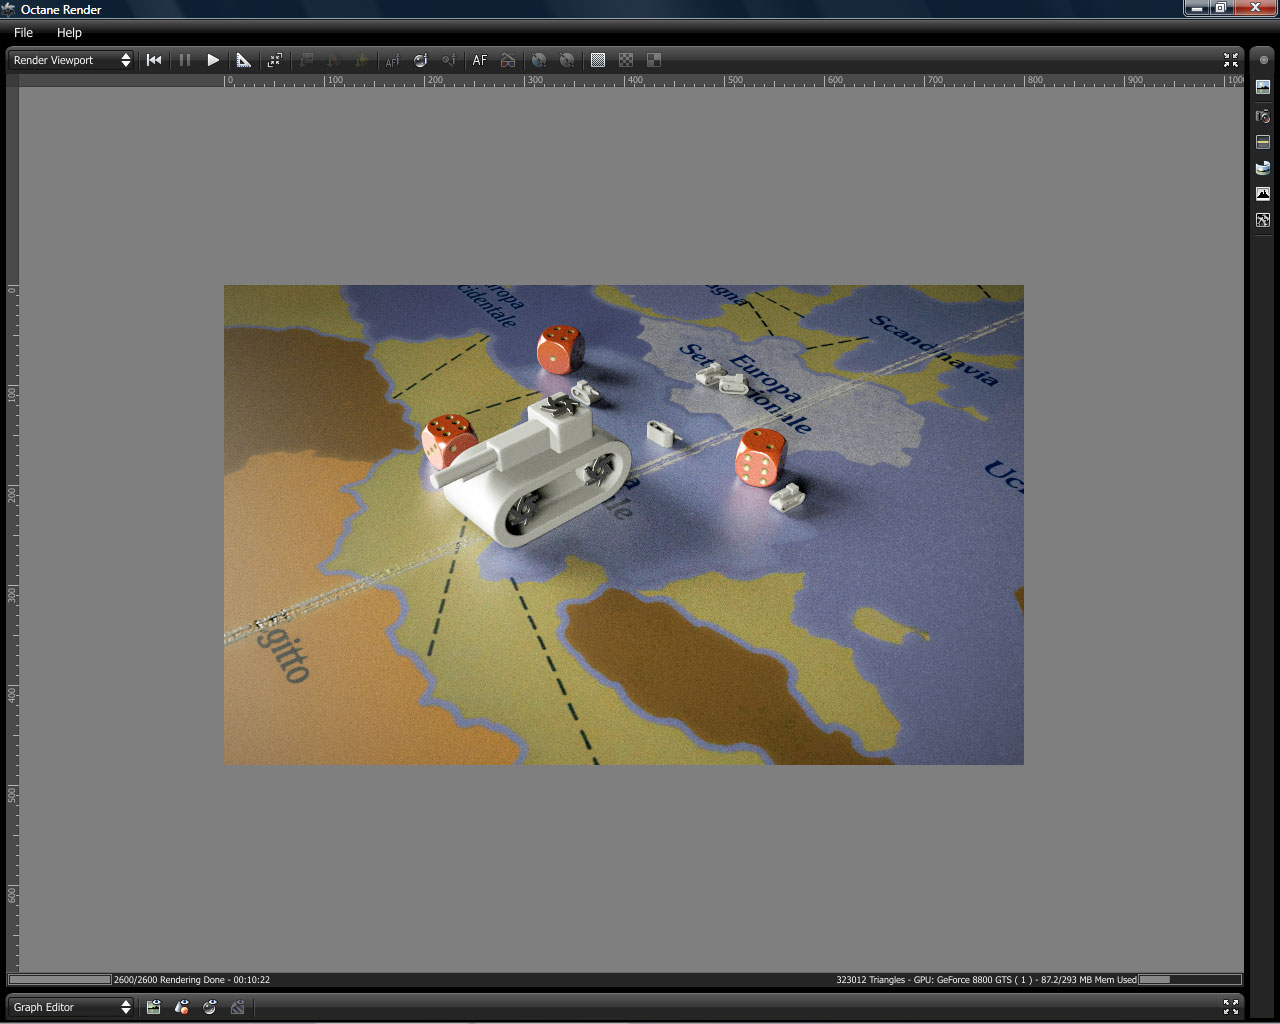Close the Octane Render window

(1257, 8)
